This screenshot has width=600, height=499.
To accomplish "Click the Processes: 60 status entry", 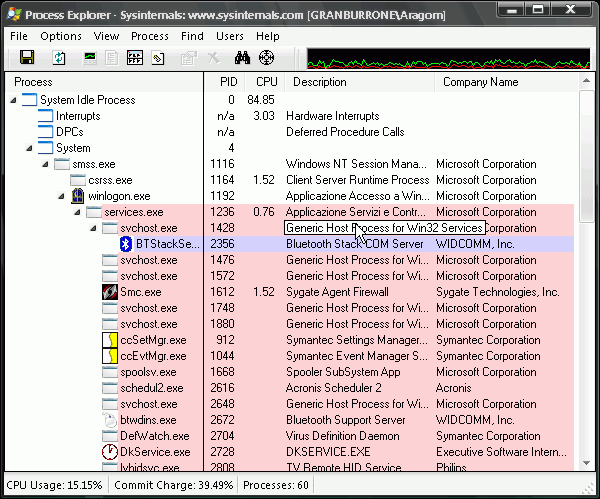I will pyautogui.click(x=276, y=485).
